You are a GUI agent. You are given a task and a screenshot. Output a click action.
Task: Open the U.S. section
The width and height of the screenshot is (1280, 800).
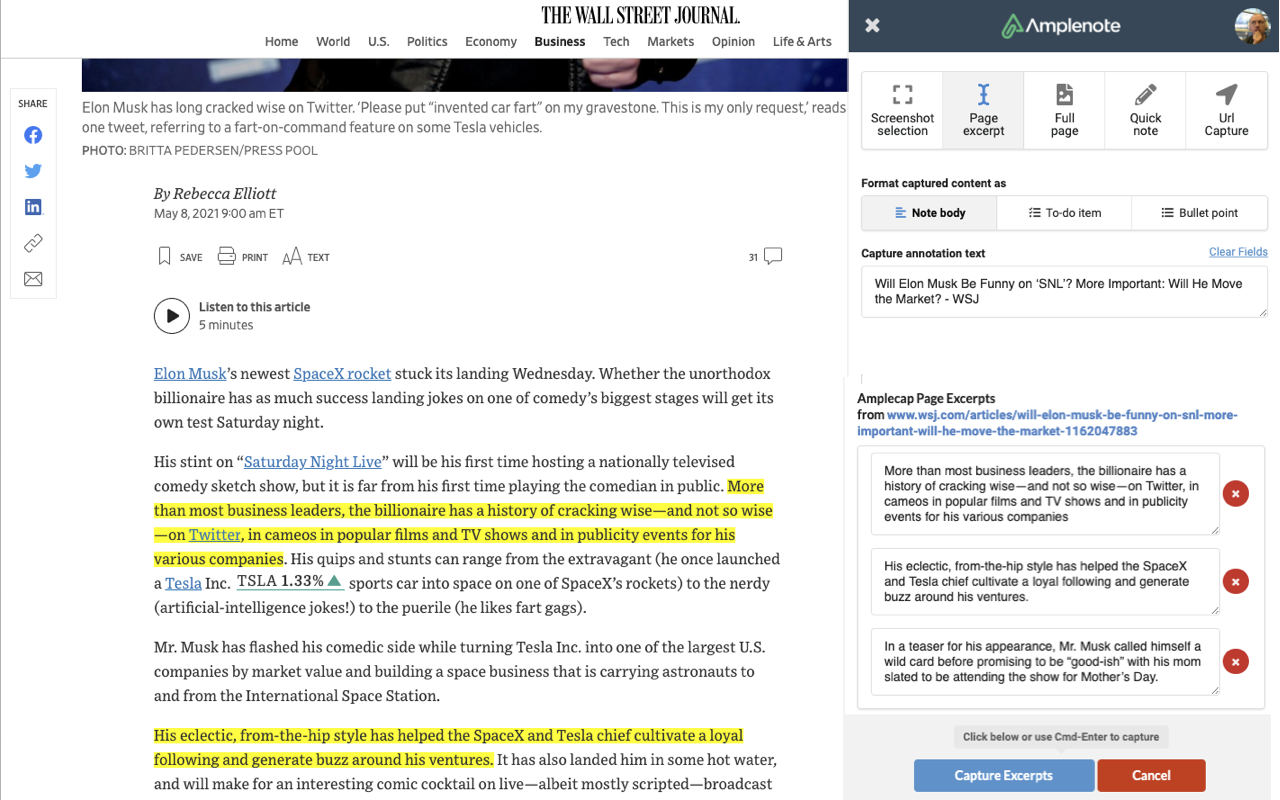click(378, 41)
